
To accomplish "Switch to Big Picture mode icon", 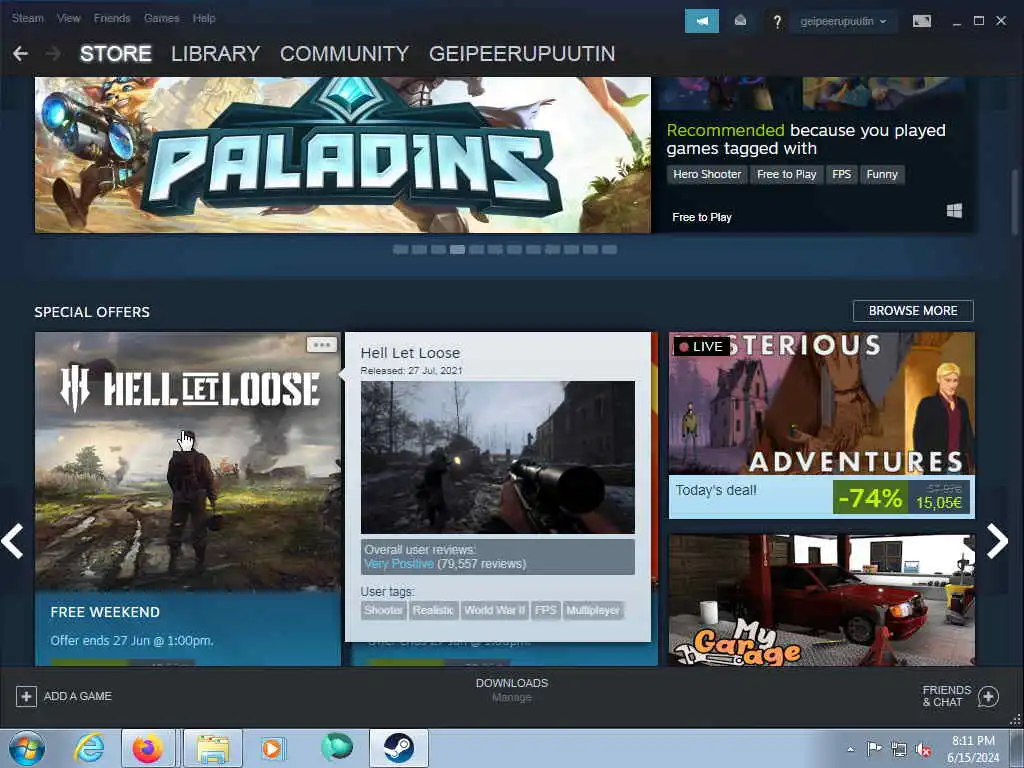I will (x=922, y=21).
